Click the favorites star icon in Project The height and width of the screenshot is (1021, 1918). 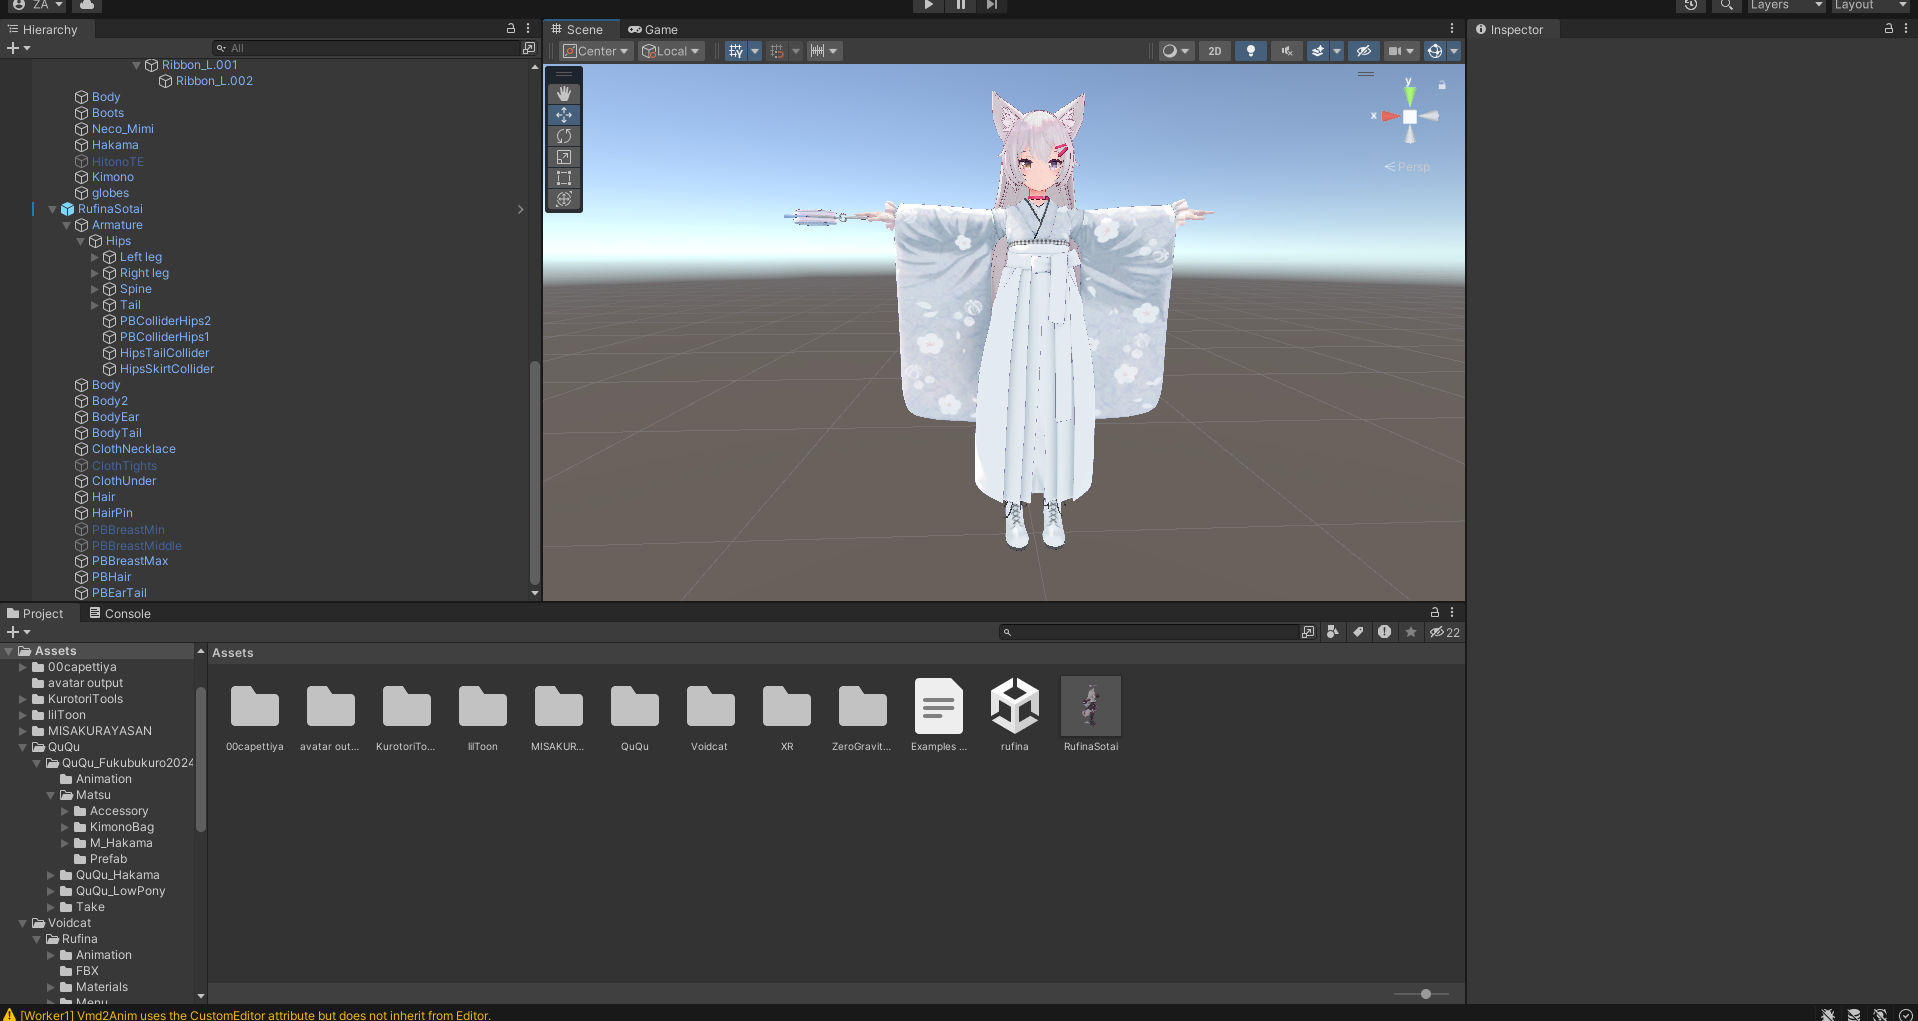[1411, 632]
